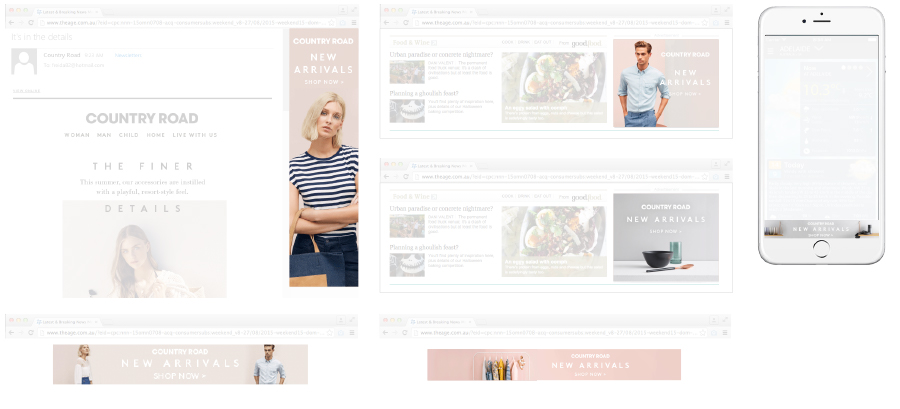
Task: Click the sender avatar beside Country Road
Action: click(x=24, y=61)
